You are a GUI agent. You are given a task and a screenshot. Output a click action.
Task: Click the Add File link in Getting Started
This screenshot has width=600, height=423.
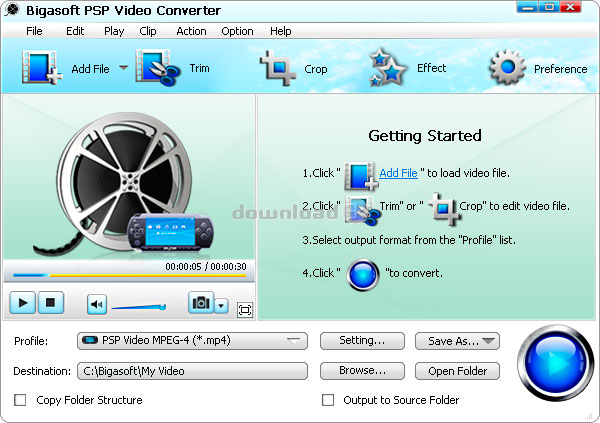[398, 173]
